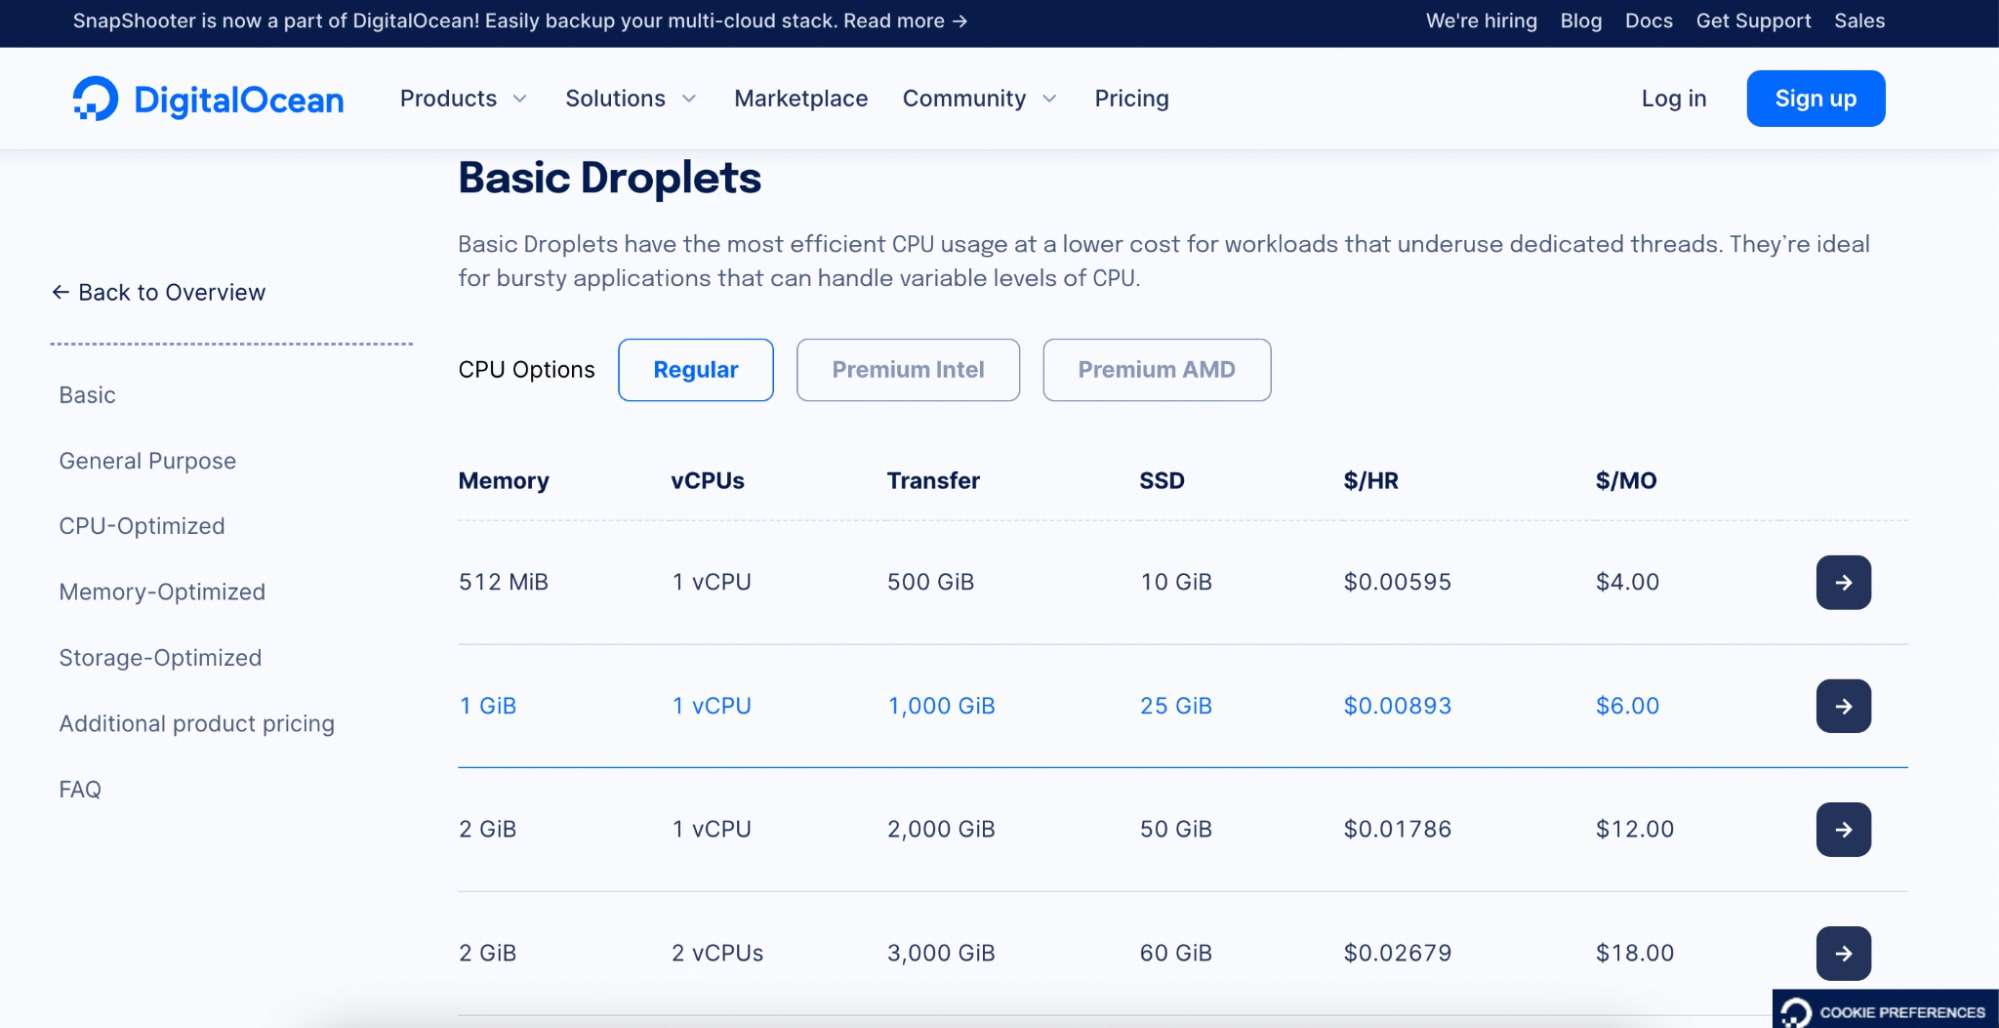Expand the Products menu
Screen dimensions: 1999x1028
pyautogui.click(x=463, y=98)
